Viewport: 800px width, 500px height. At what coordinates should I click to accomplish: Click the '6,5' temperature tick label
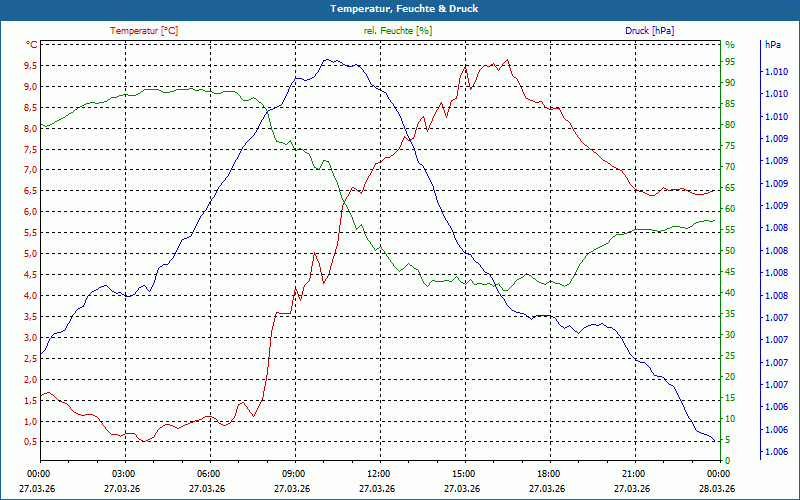pos(32,191)
